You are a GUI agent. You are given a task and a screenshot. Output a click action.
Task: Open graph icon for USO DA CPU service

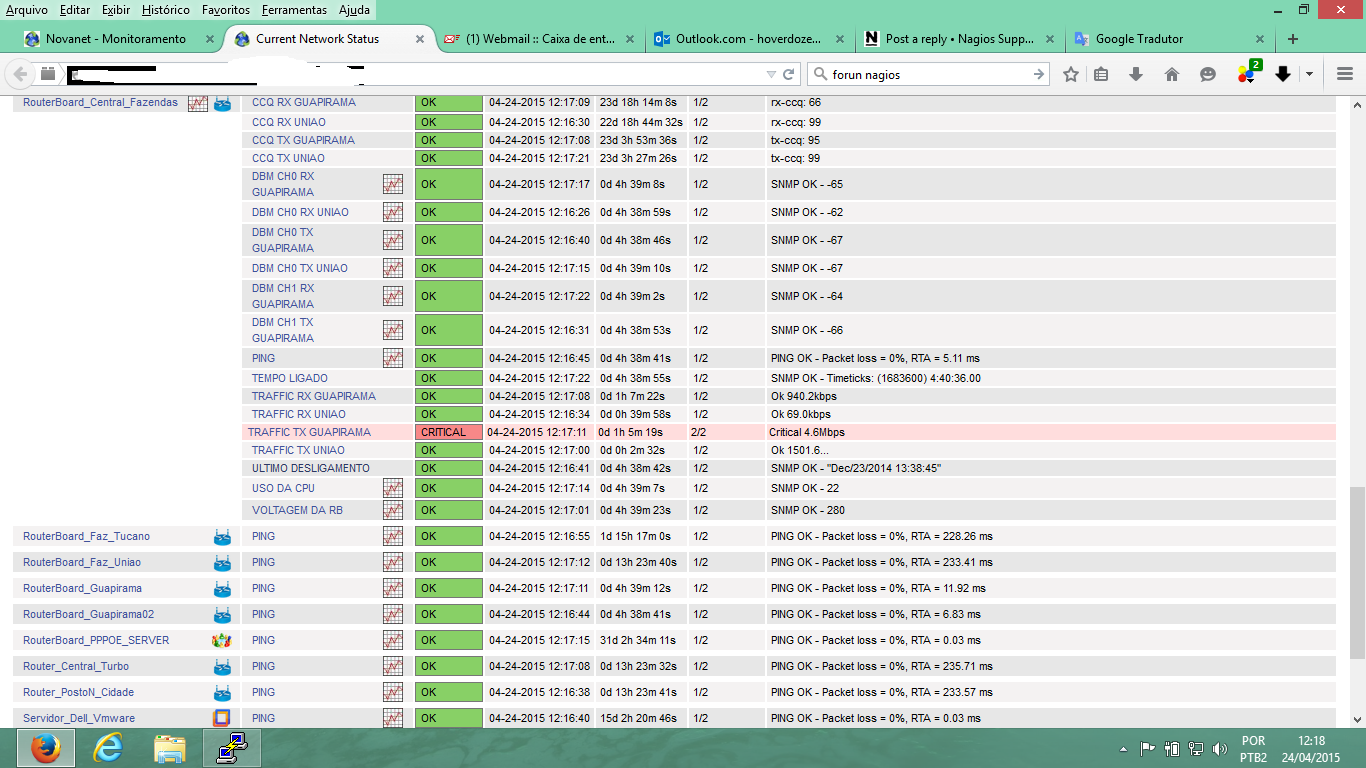pyautogui.click(x=392, y=488)
